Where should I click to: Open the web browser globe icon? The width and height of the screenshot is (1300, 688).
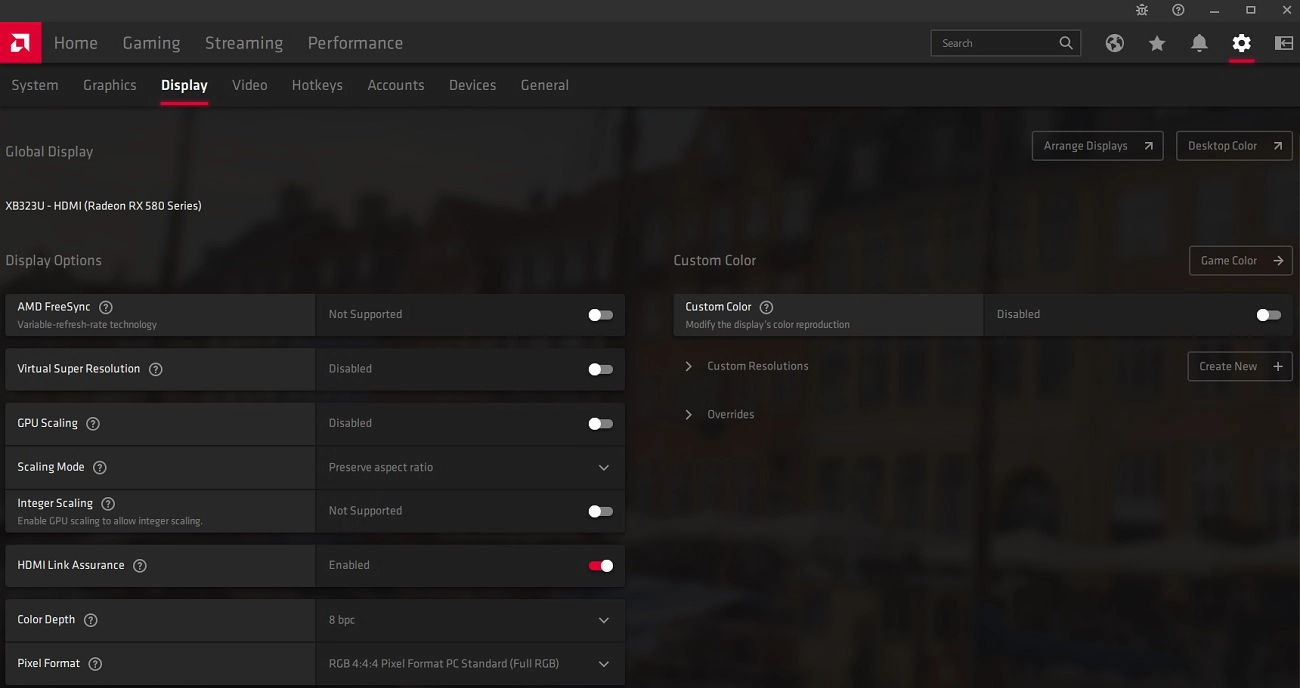click(1115, 43)
